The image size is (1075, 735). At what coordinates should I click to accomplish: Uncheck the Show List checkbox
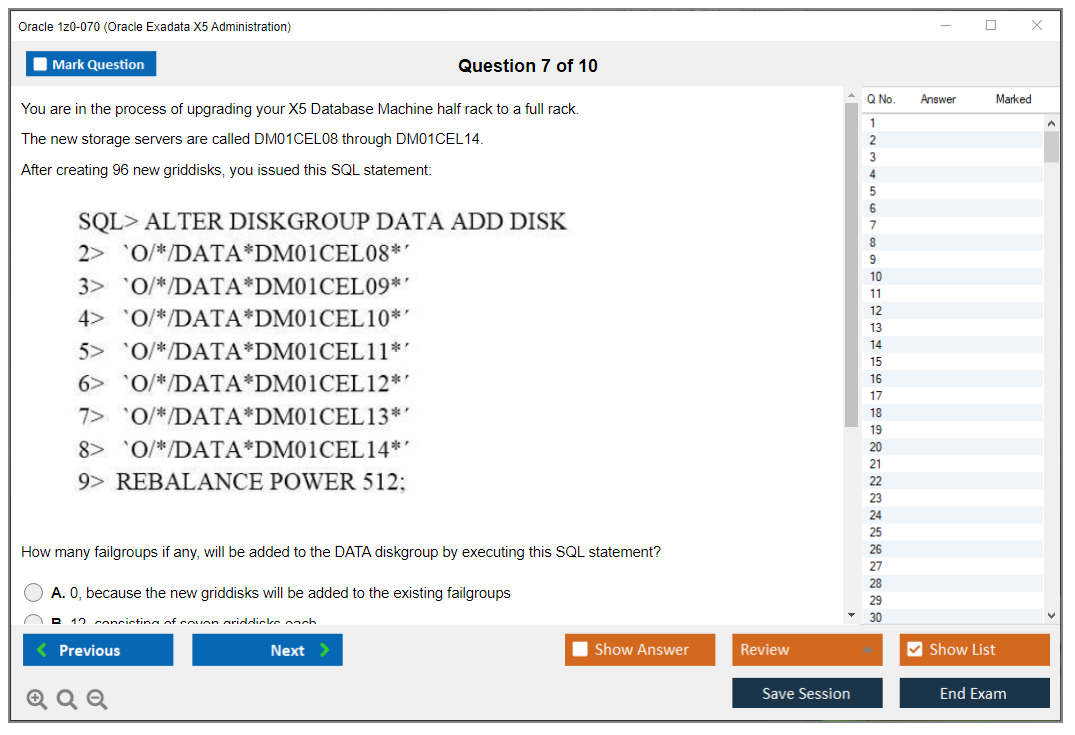click(x=914, y=650)
